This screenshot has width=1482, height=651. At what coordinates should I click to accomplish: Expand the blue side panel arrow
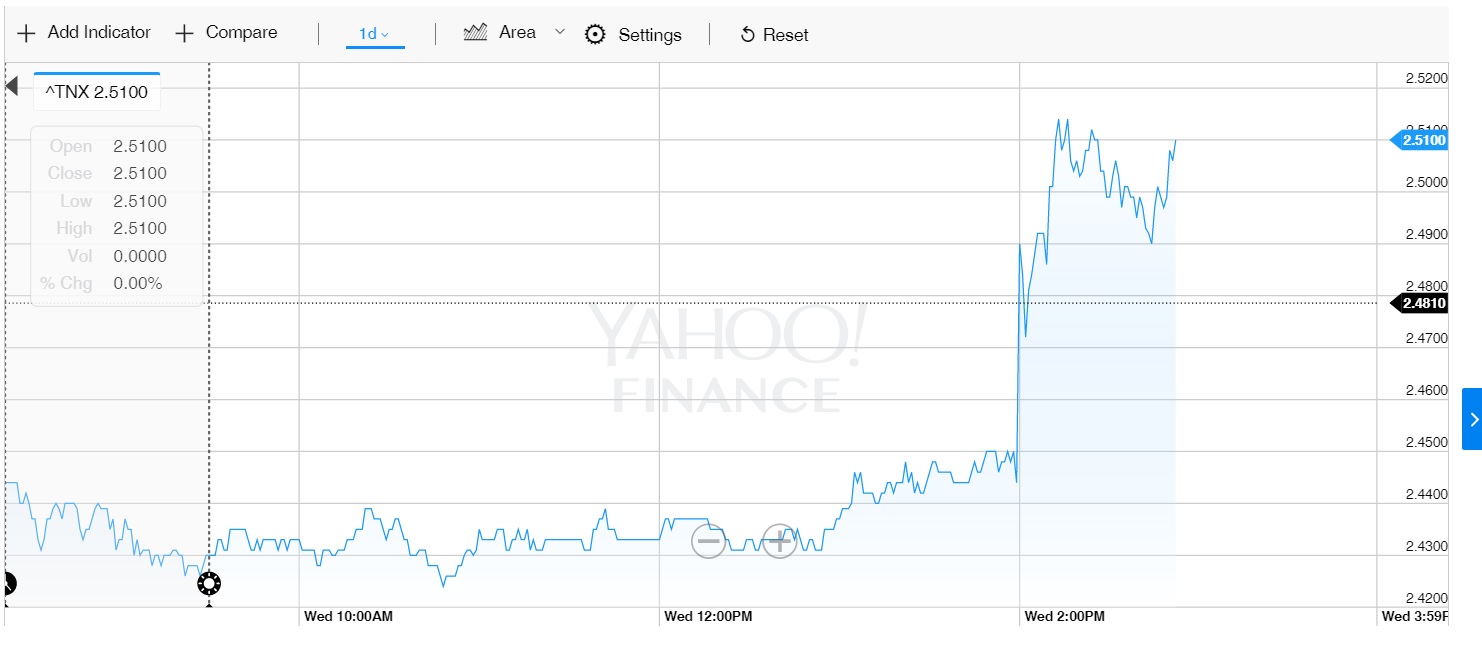1472,419
